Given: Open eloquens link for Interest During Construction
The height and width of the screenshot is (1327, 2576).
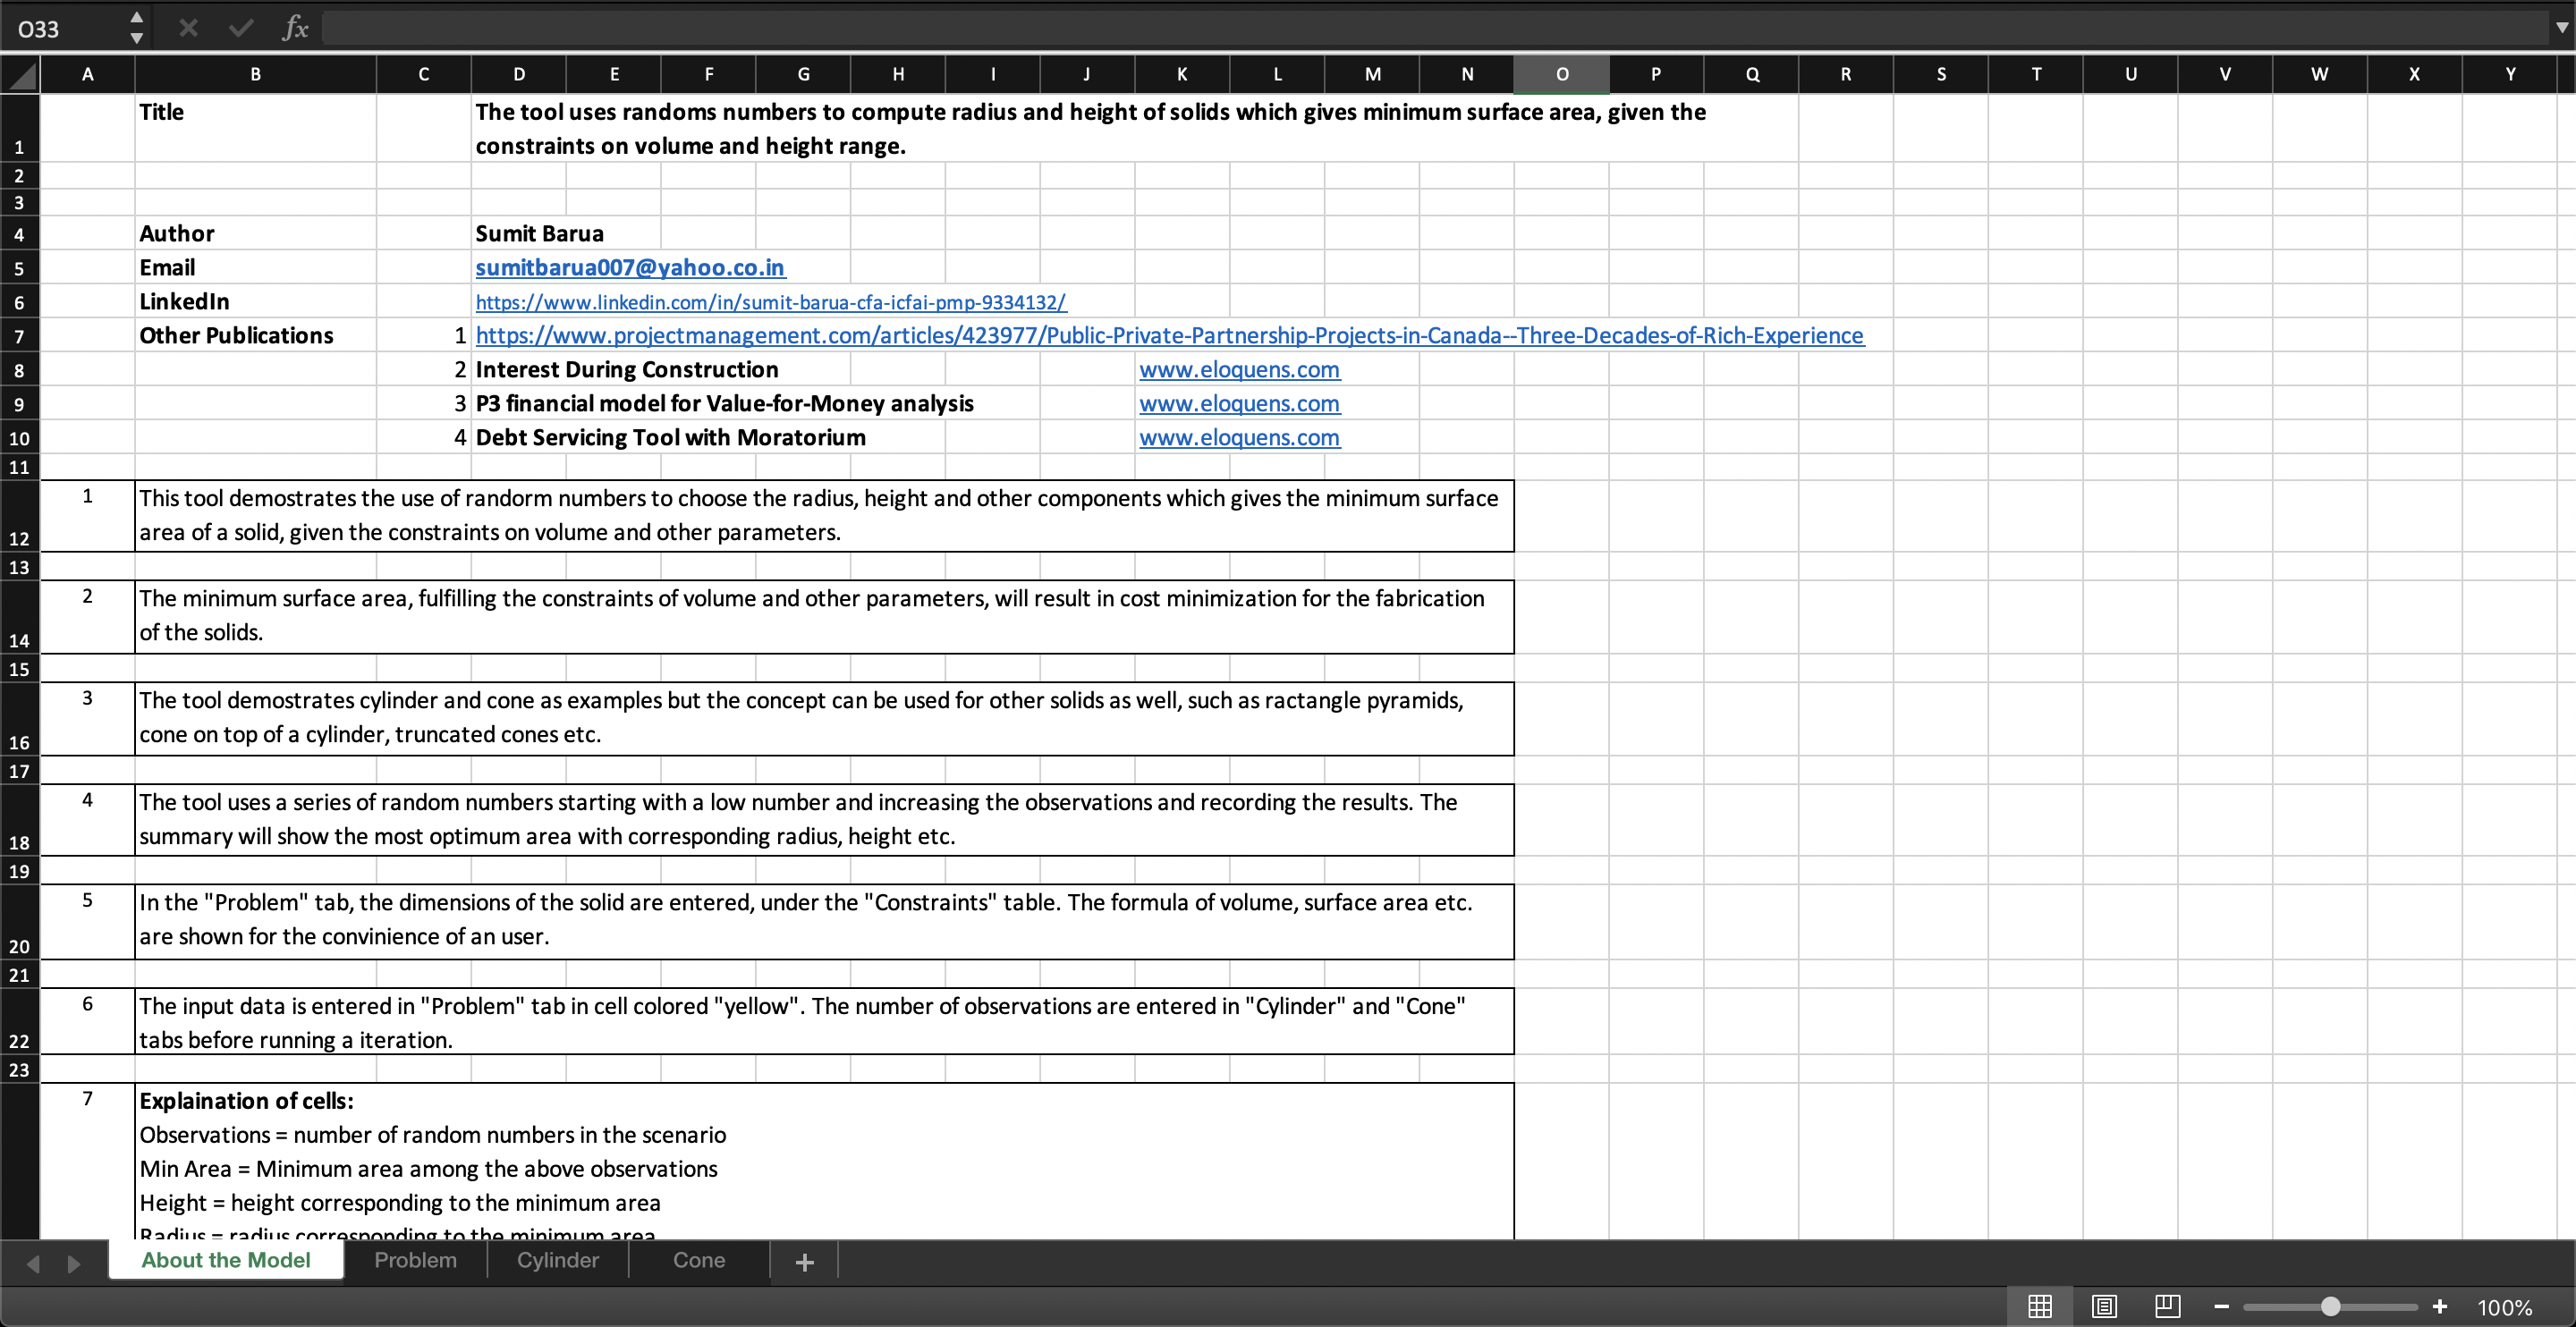Looking at the screenshot, I should pos(1239,369).
